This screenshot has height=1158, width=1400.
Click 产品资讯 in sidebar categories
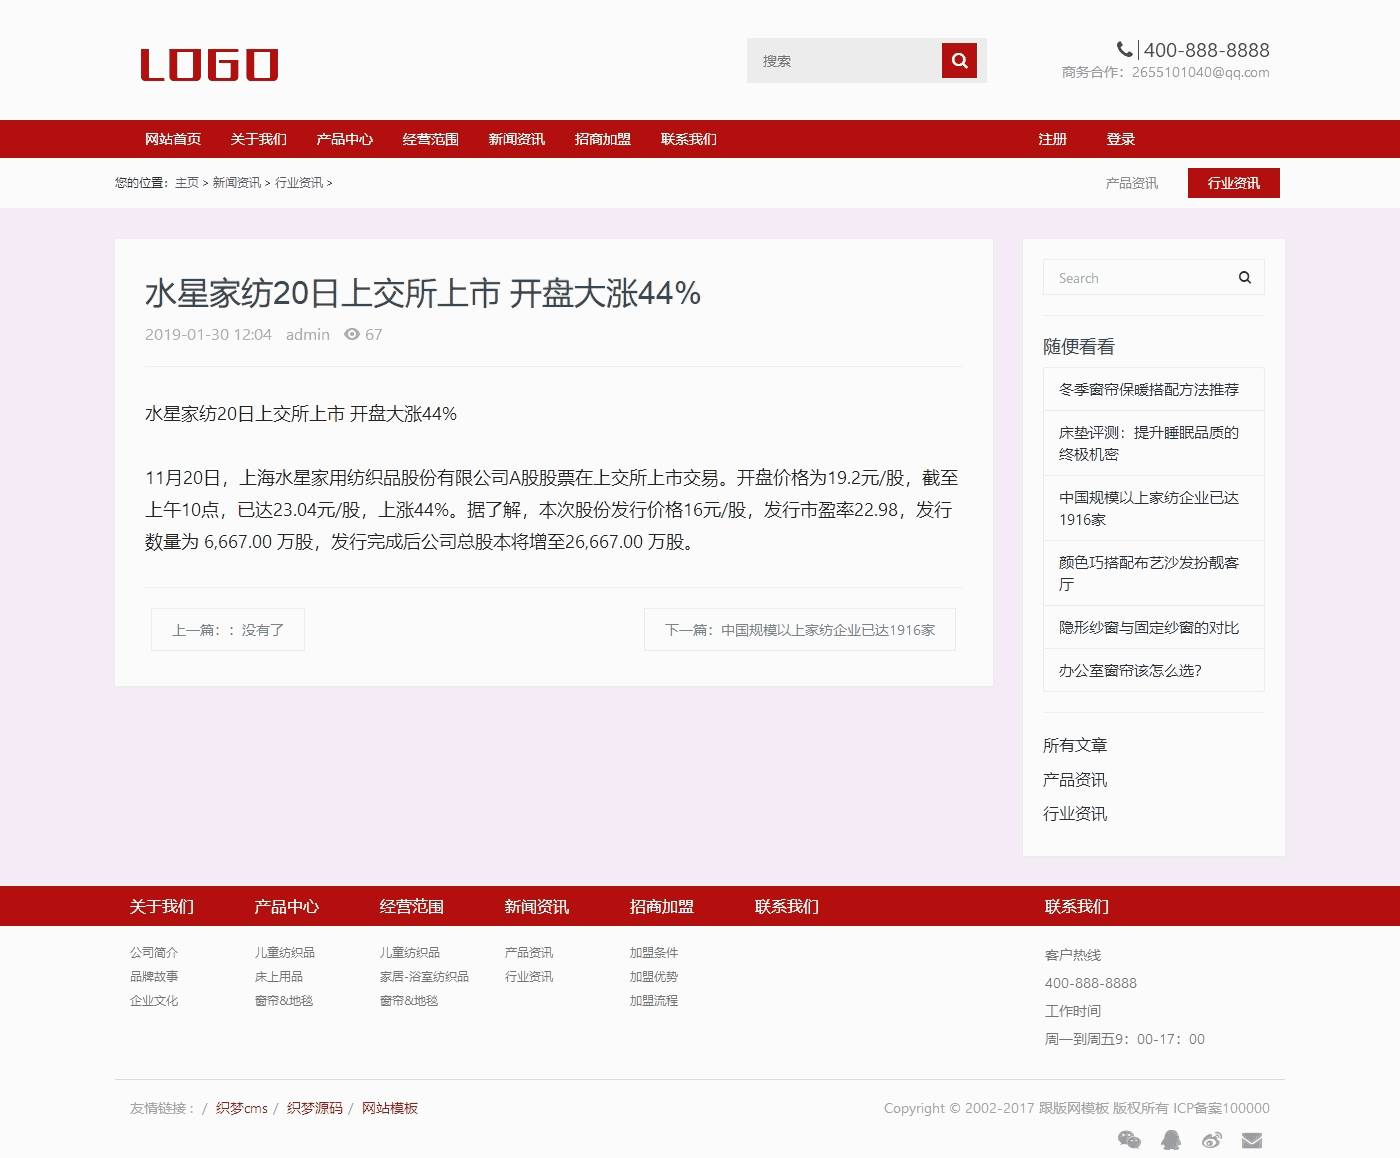tap(1075, 779)
